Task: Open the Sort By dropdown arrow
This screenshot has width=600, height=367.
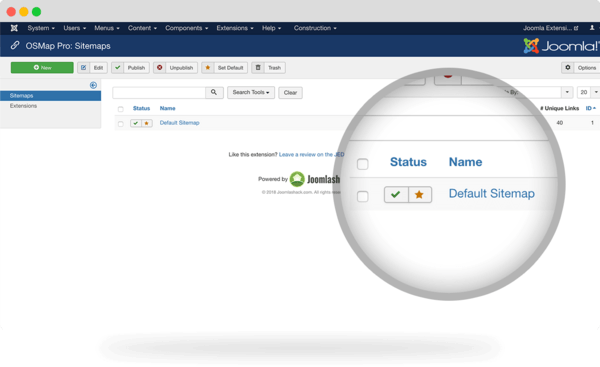Action: (x=567, y=92)
